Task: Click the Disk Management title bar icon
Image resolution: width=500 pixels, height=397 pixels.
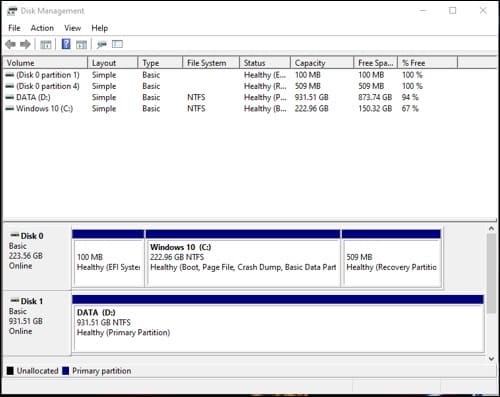Action: click(x=12, y=11)
